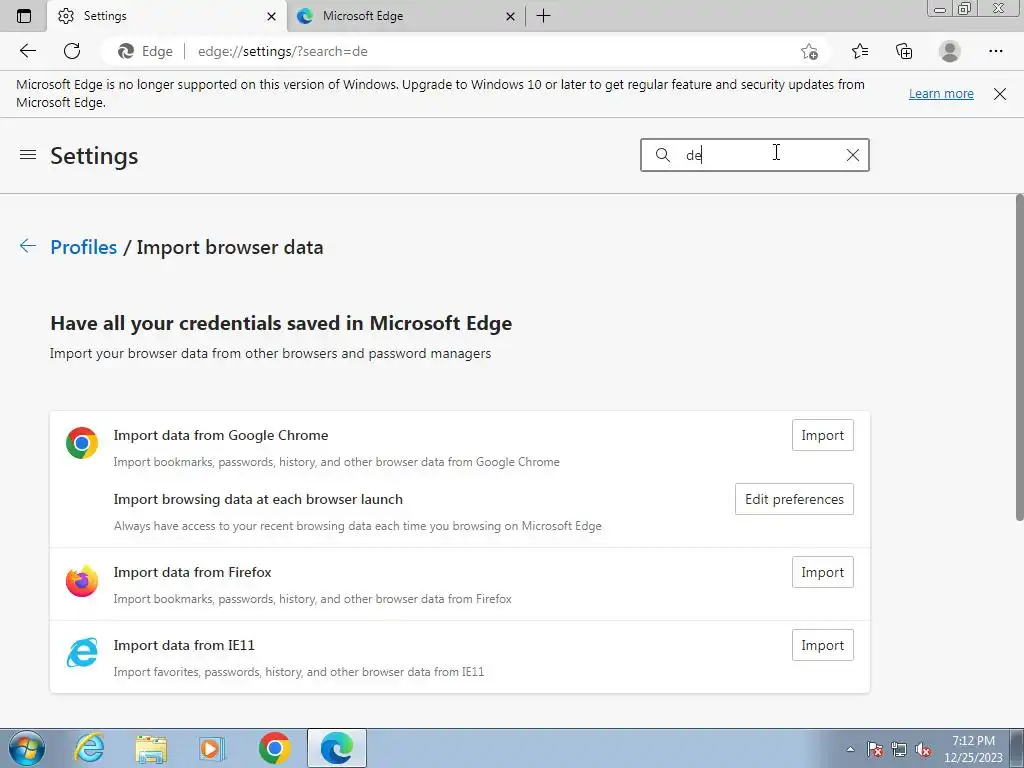Viewport: 1024px width, 768px height.
Task: Open the profile avatar menu
Action: click(x=950, y=51)
